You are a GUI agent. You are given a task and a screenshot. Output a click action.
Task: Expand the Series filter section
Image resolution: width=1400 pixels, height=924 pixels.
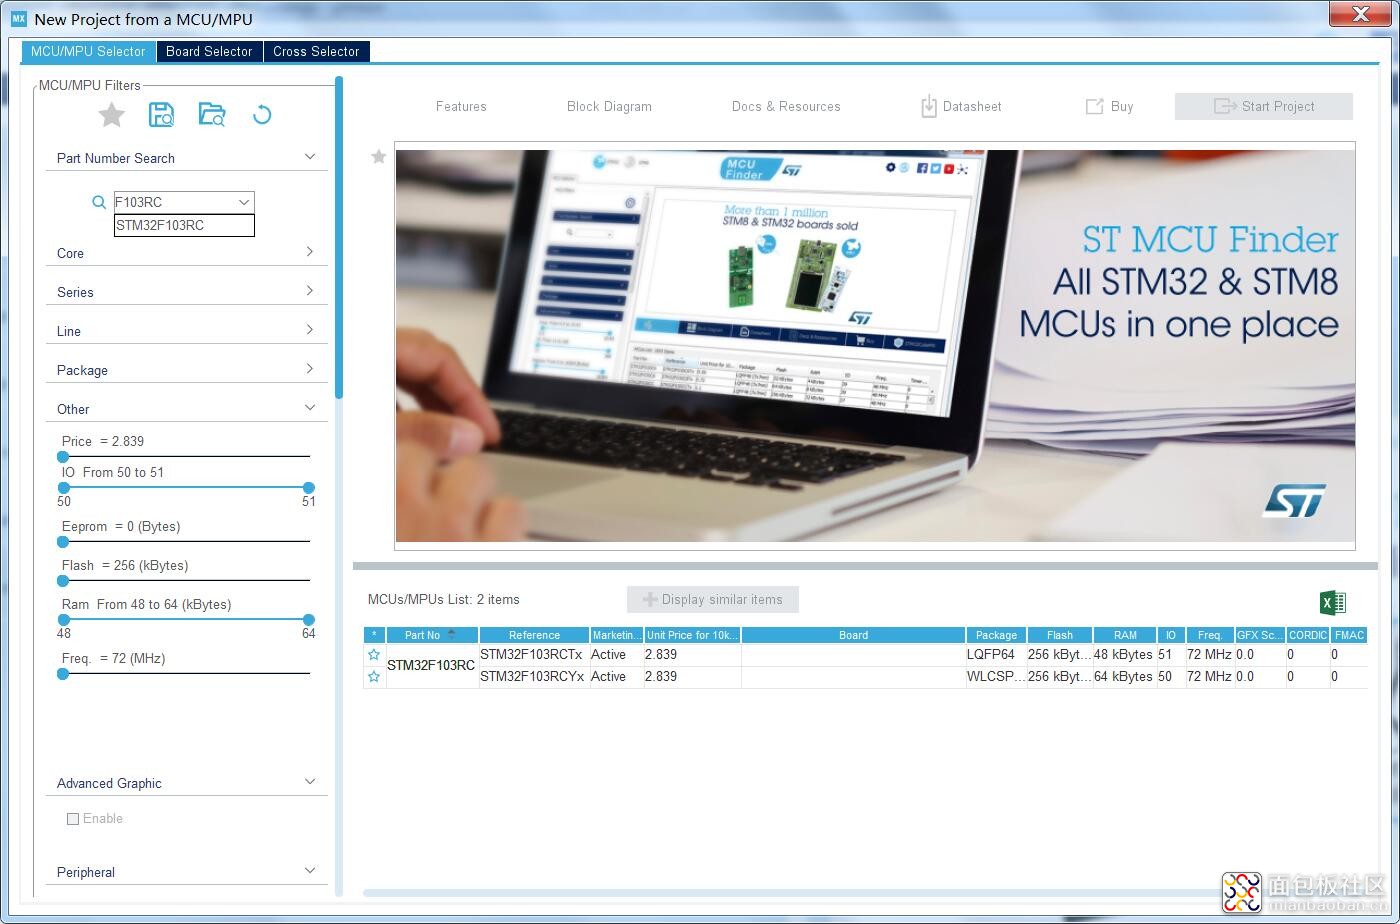[310, 291]
